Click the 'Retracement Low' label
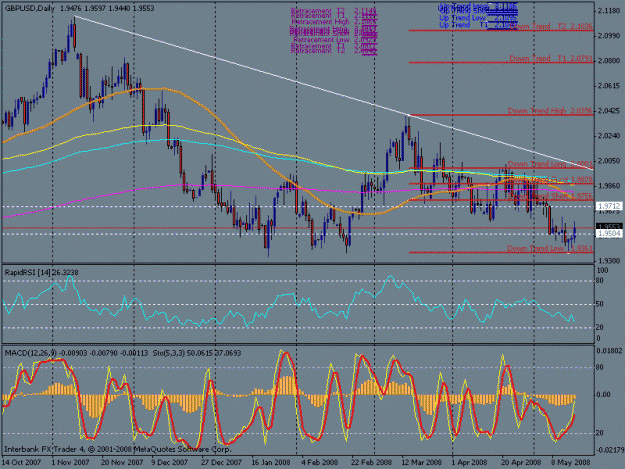 point(321,40)
